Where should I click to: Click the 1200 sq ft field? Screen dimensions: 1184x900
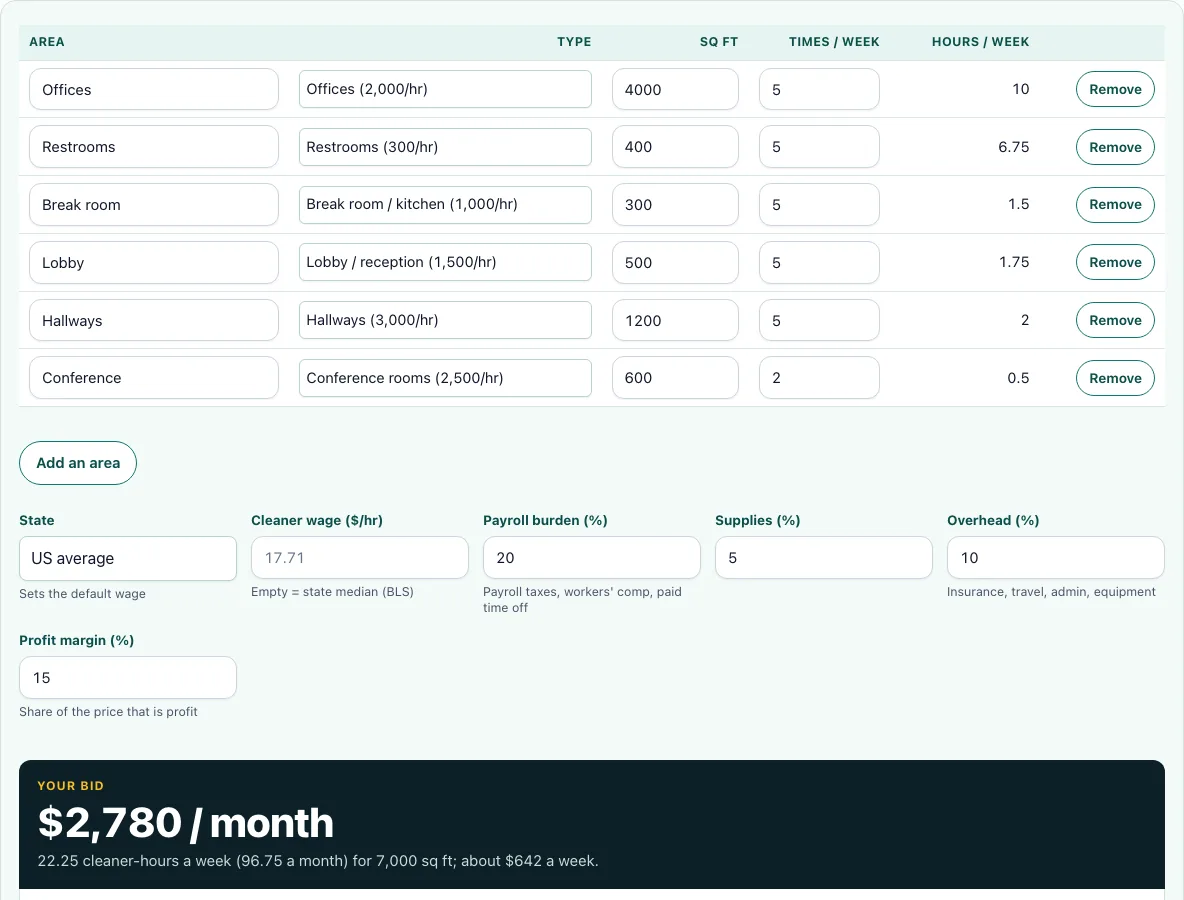coord(675,320)
